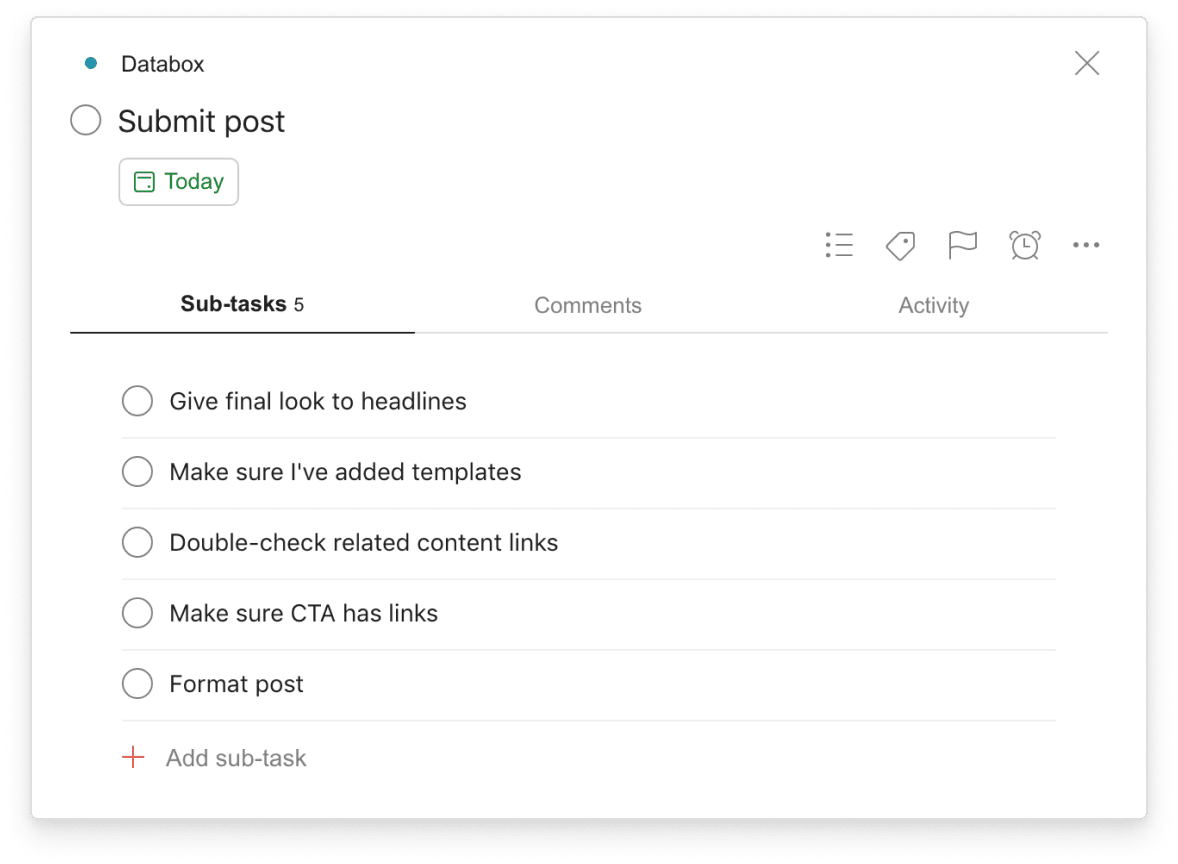Click Add sub-task
Viewport: 1178px width, 864px height.
[x=236, y=757]
